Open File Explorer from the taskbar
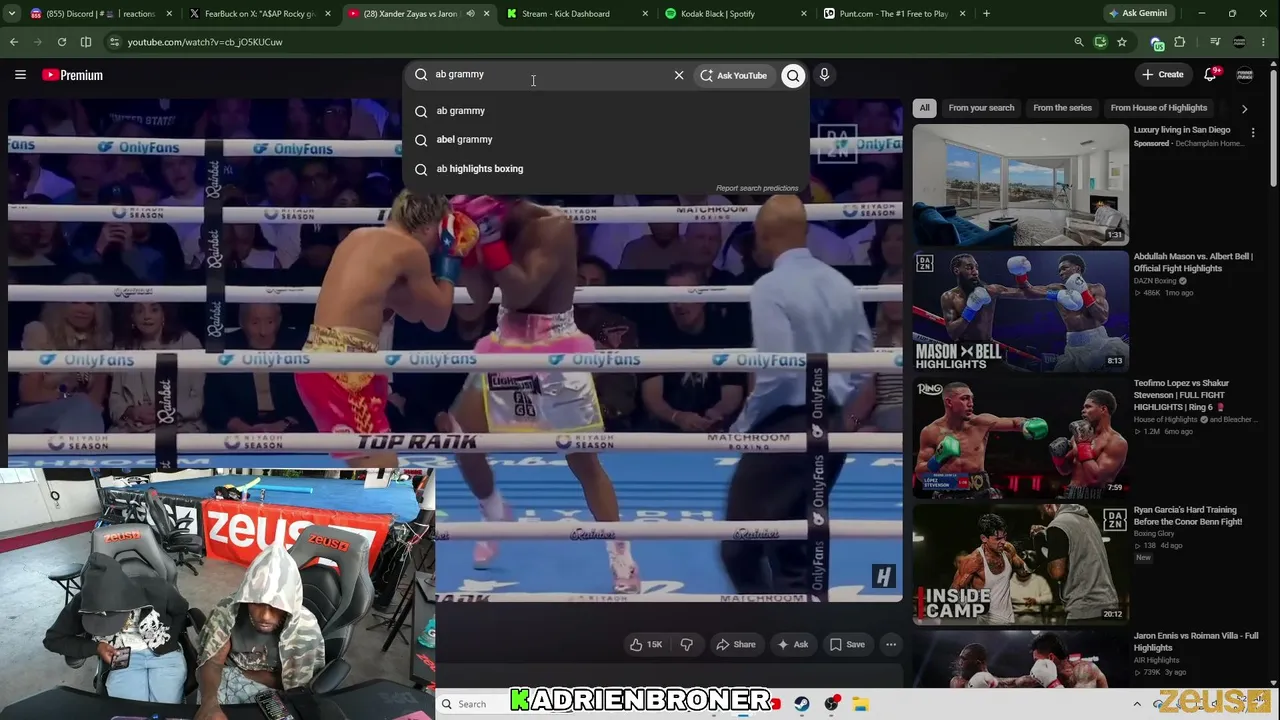Viewport: 1280px width, 720px height. point(860,704)
